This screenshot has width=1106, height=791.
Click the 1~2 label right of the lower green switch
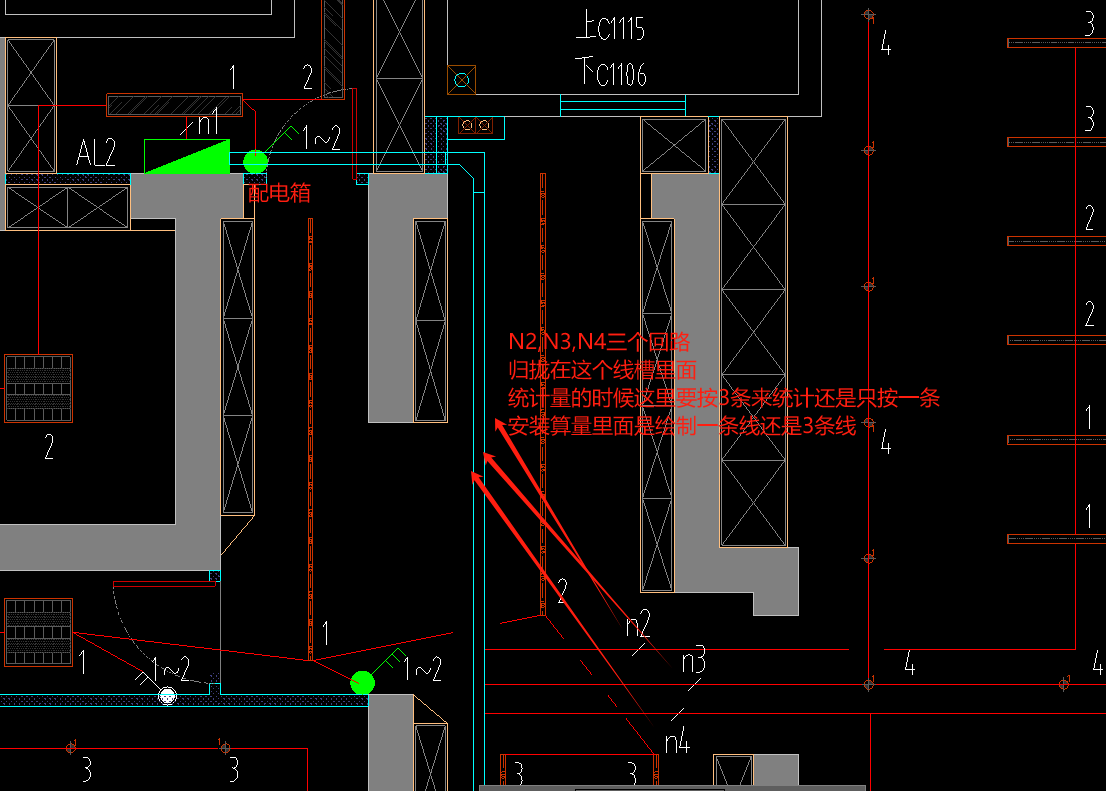point(423,668)
